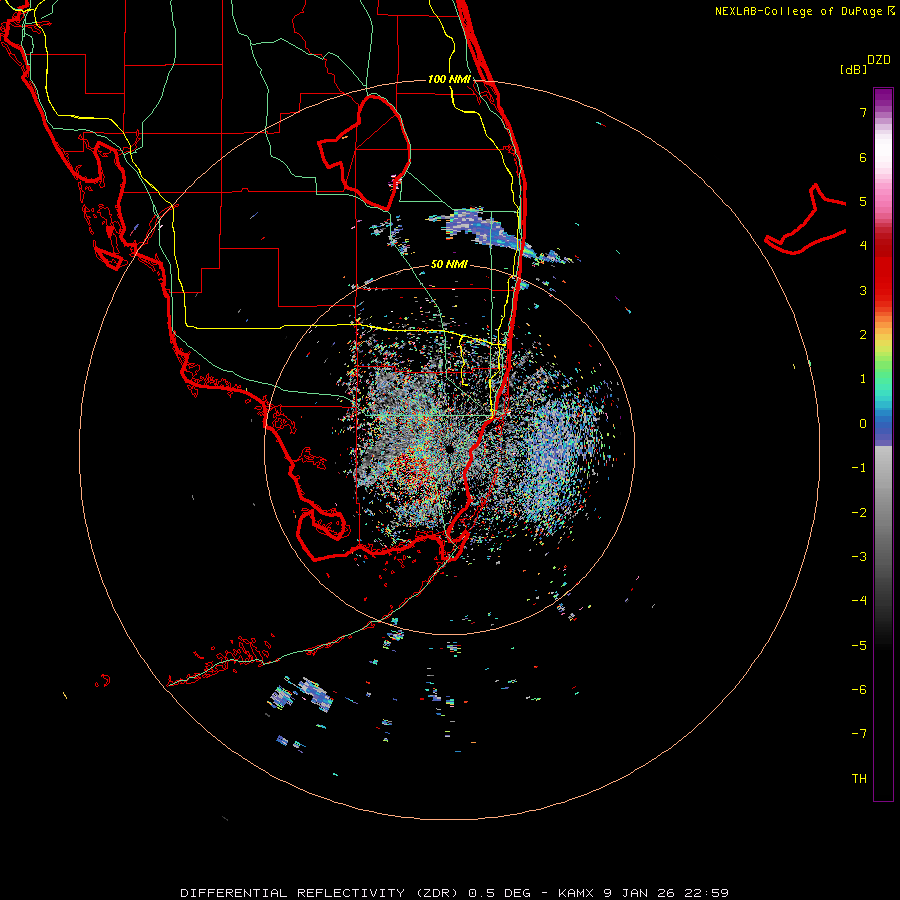
Task: Click the -2 value on the color scale
Action: [x=859, y=513]
